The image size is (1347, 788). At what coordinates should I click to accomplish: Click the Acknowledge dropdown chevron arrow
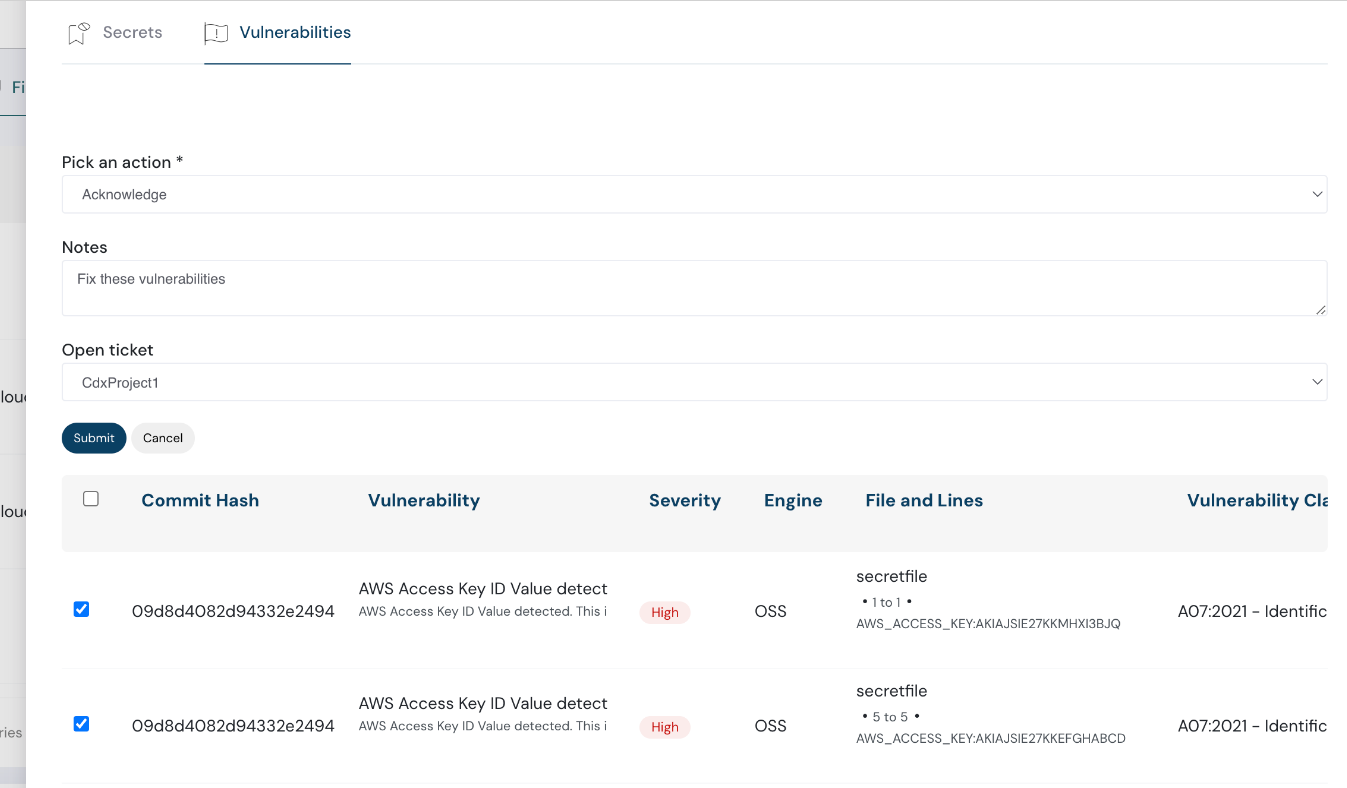point(1316,194)
